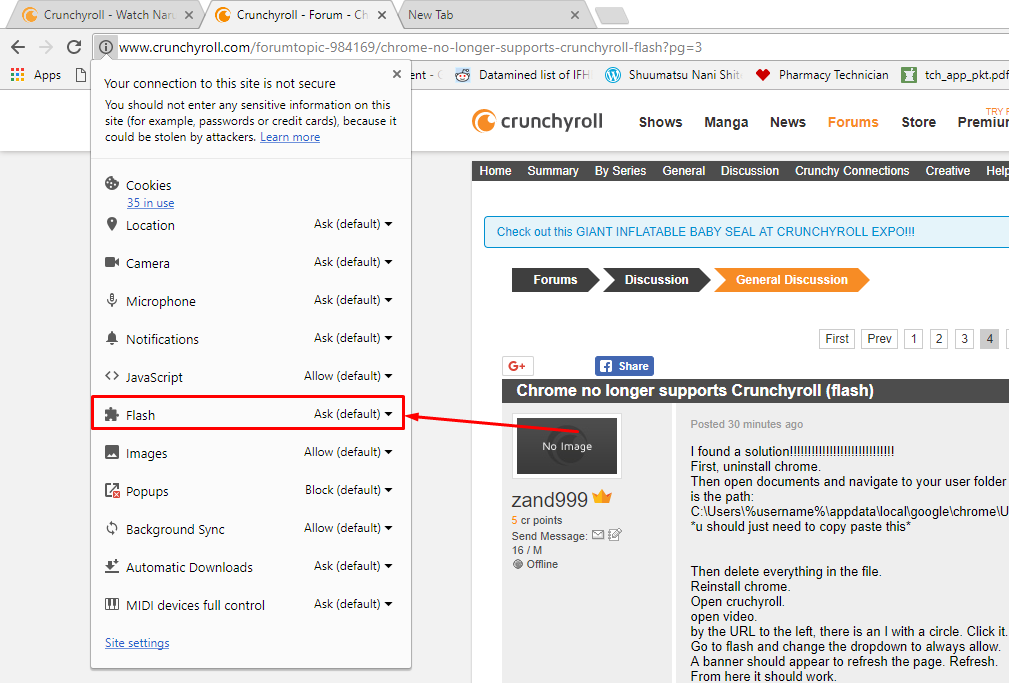This screenshot has width=1009, height=683.
Task: Open the JavaScript permission dropdown
Action: [x=348, y=376]
